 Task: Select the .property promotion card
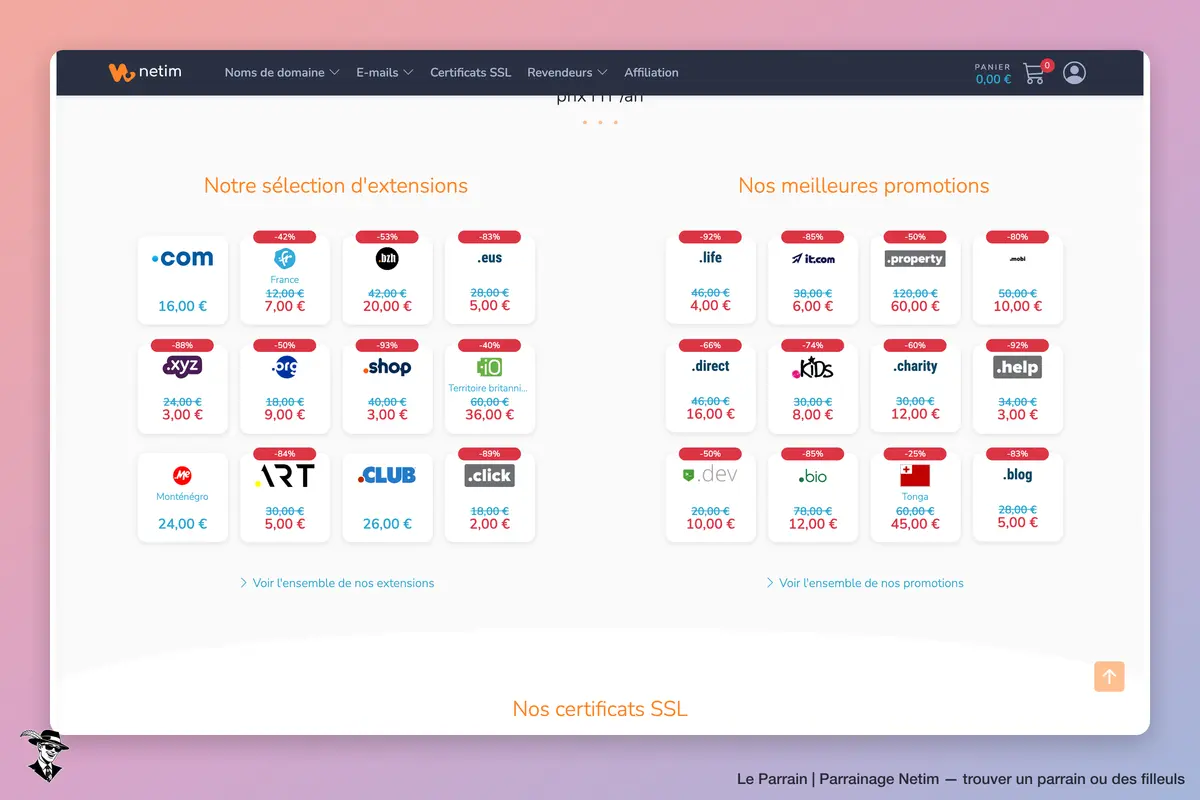click(x=915, y=280)
